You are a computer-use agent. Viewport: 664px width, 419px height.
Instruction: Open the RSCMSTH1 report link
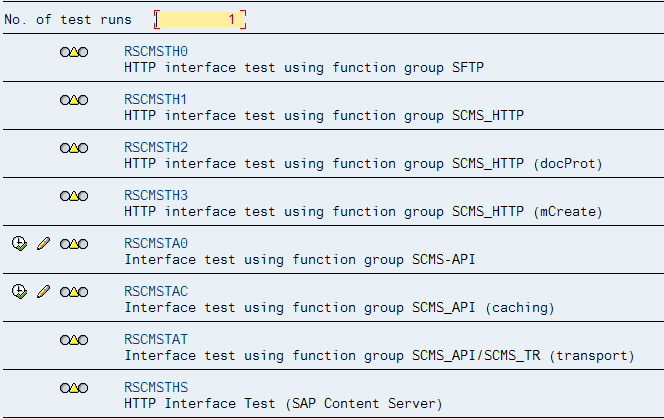[156, 99]
